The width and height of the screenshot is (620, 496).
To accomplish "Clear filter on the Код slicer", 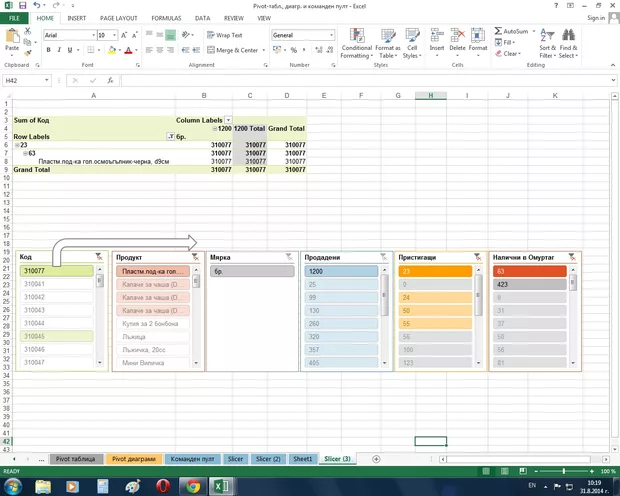I will 98,257.
